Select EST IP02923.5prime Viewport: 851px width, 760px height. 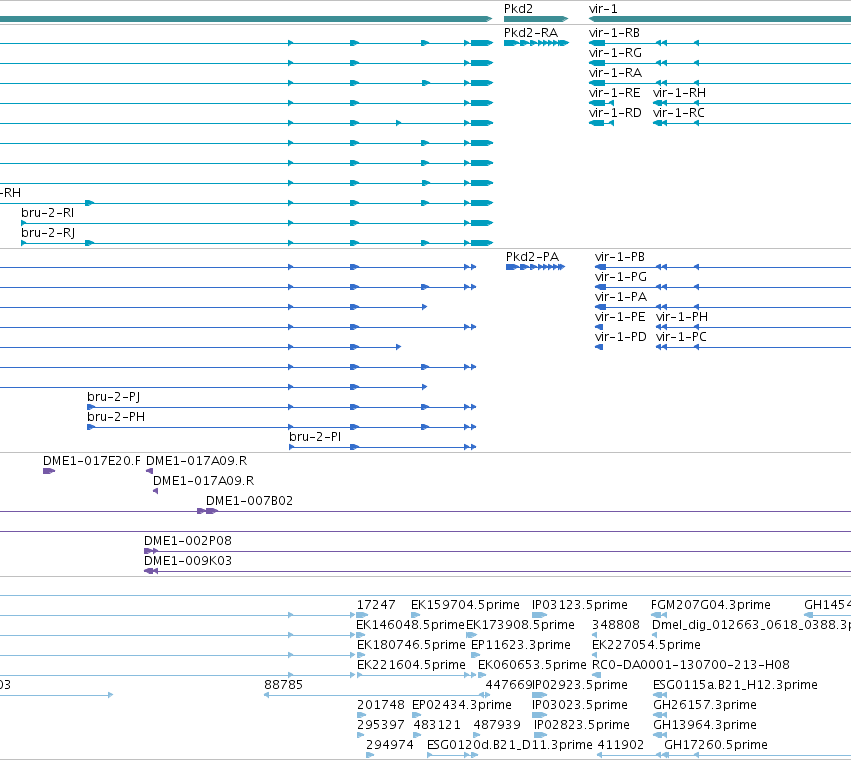pos(580,686)
